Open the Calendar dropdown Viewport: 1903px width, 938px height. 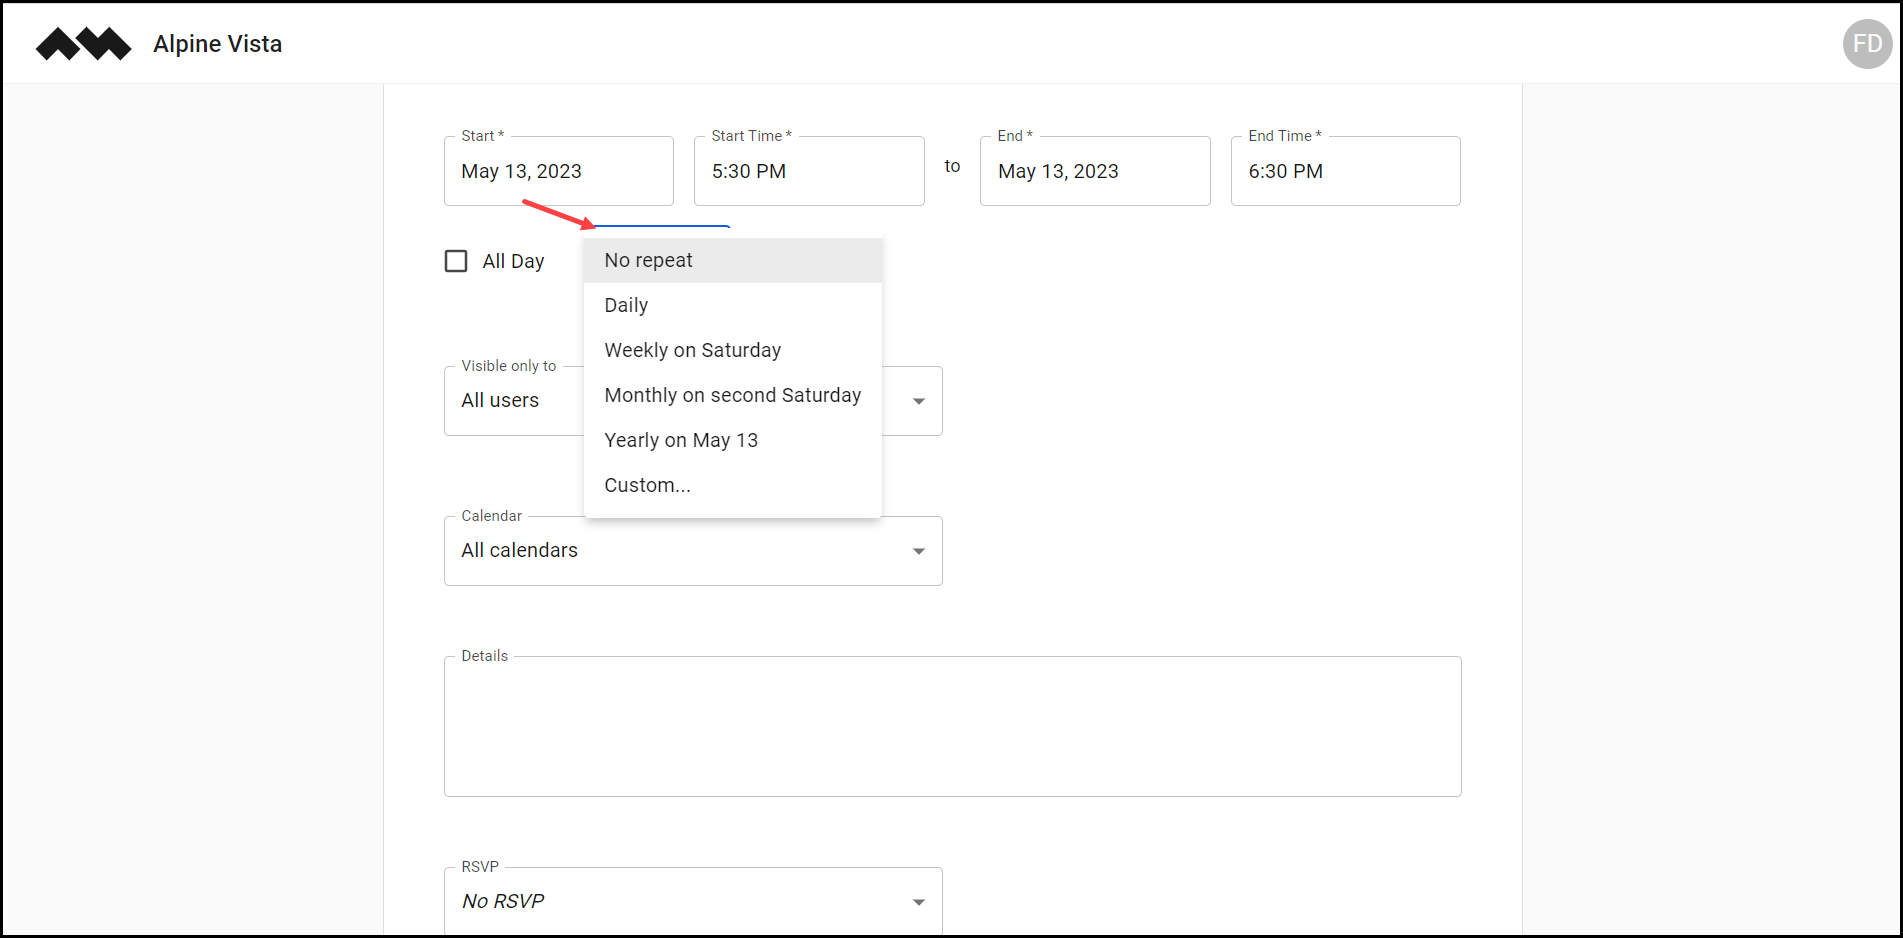[x=693, y=551]
